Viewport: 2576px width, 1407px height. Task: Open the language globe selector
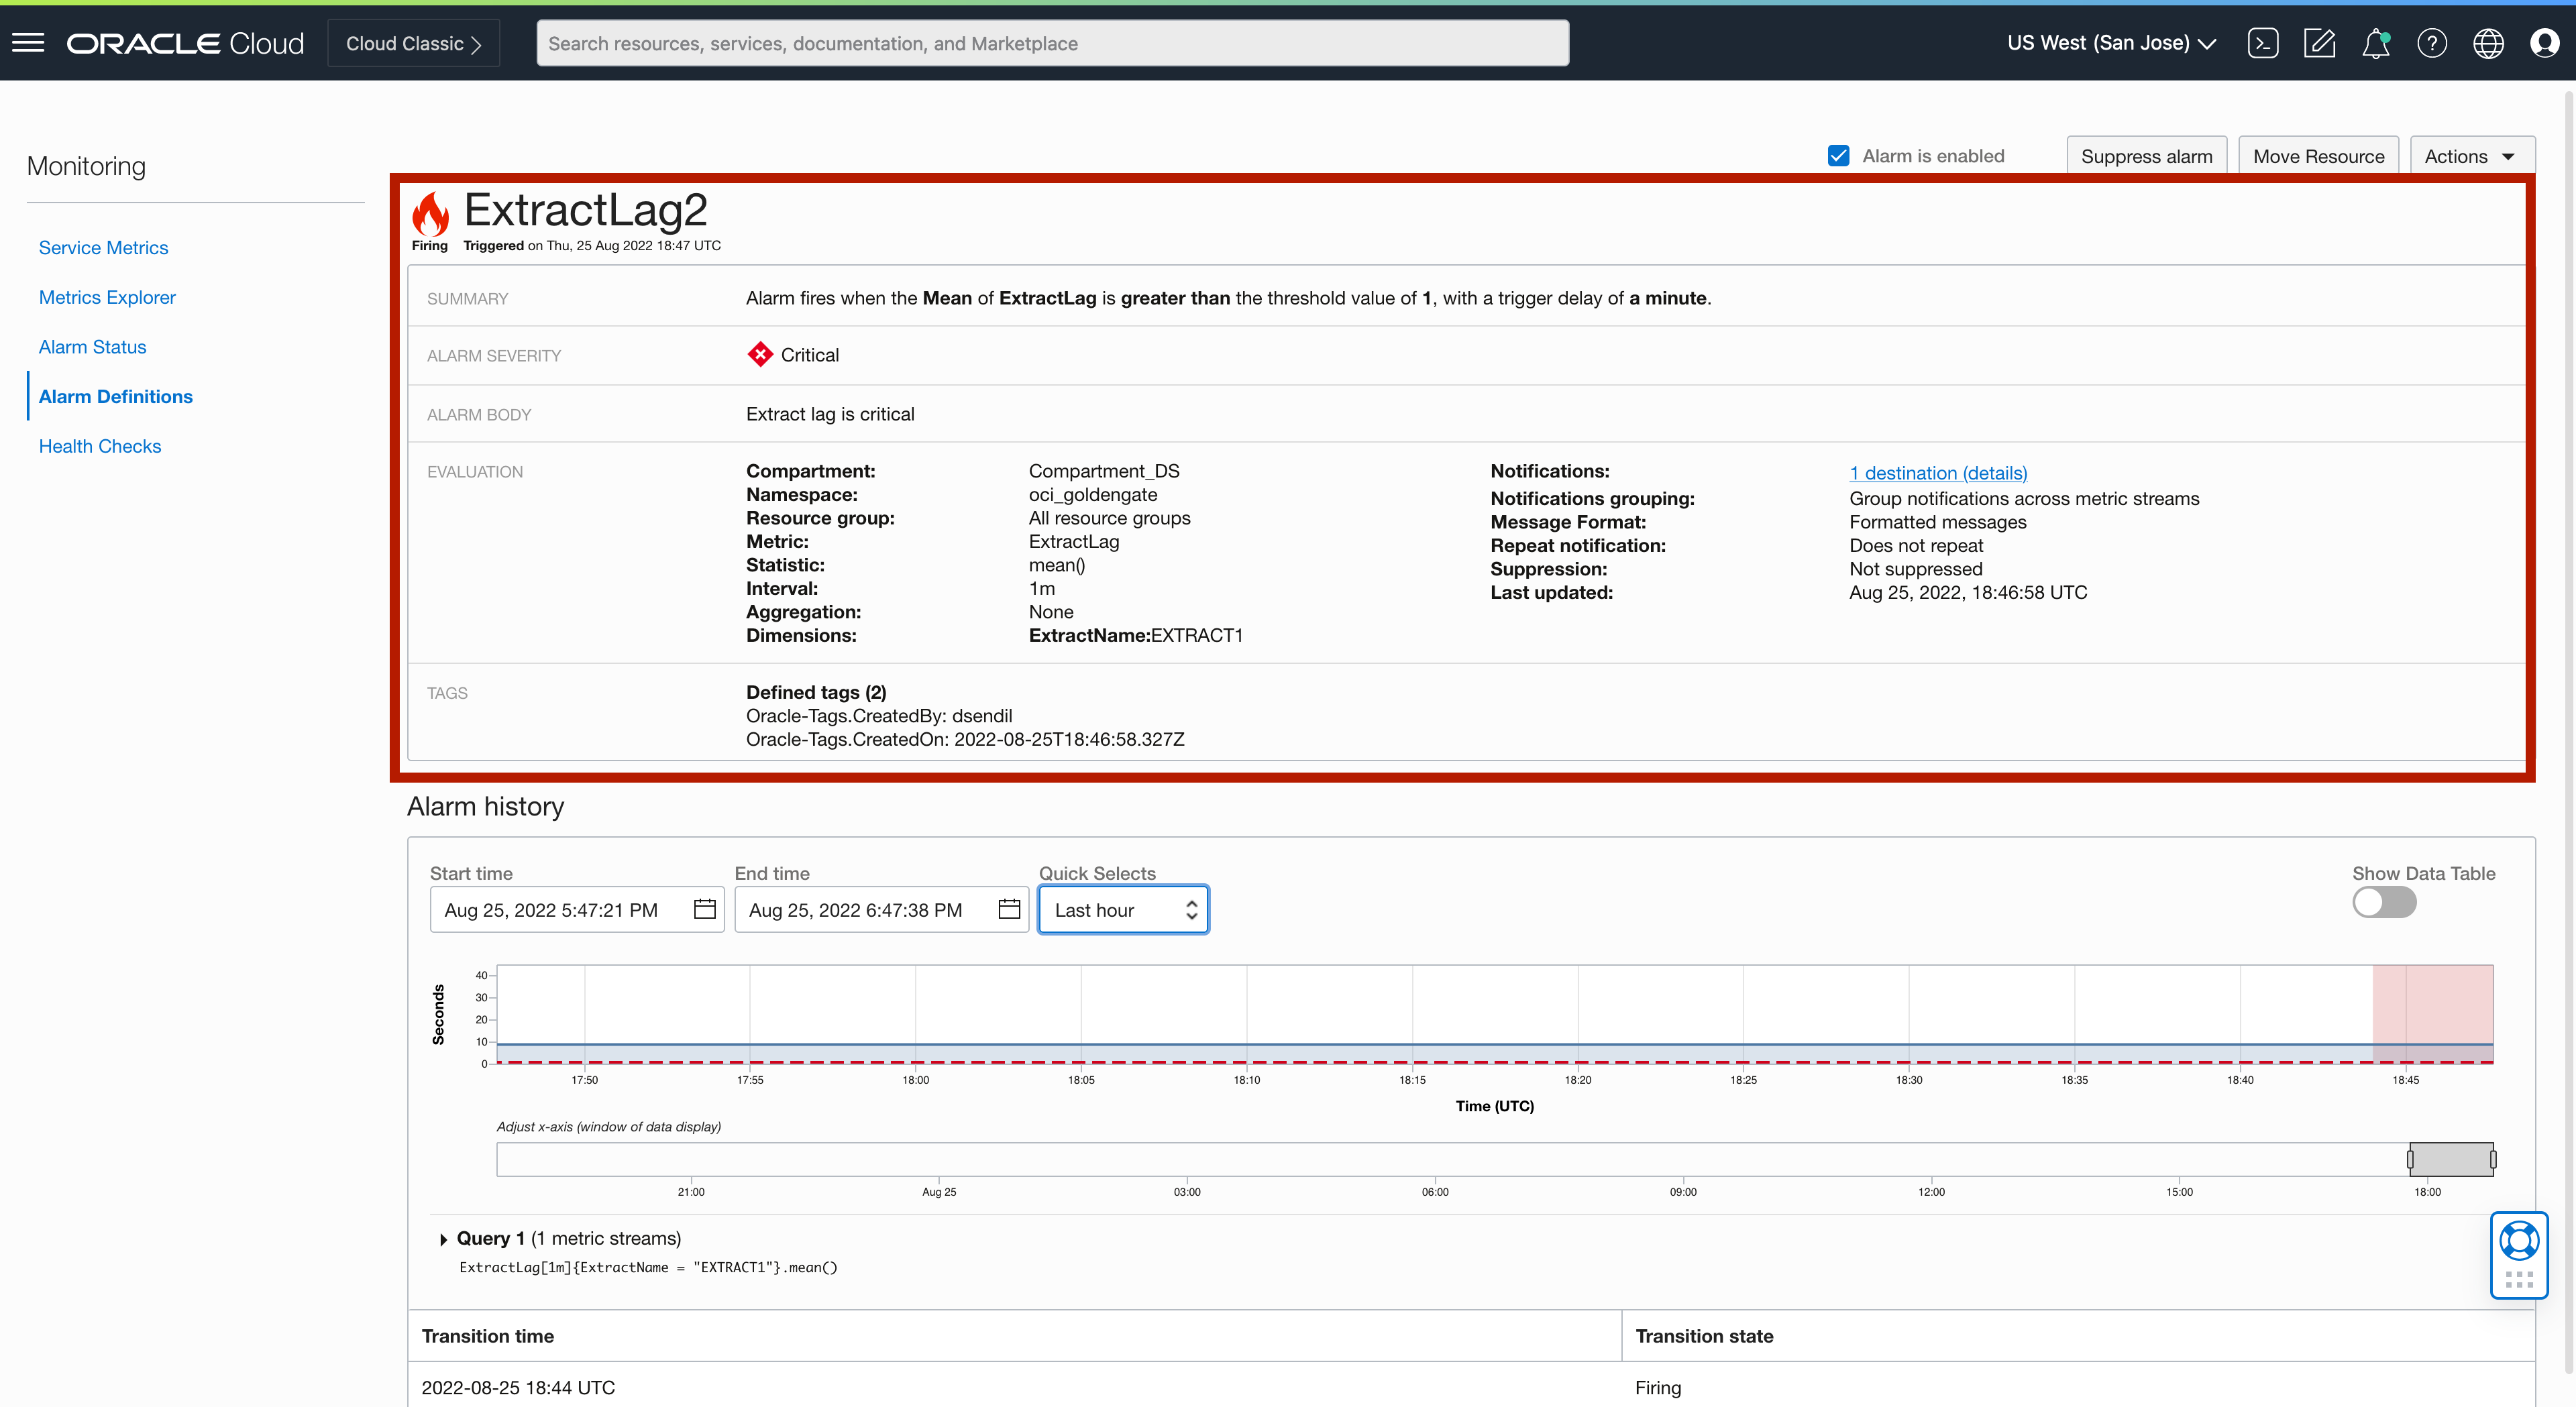pyautogui.click(x=2489, y=42)
